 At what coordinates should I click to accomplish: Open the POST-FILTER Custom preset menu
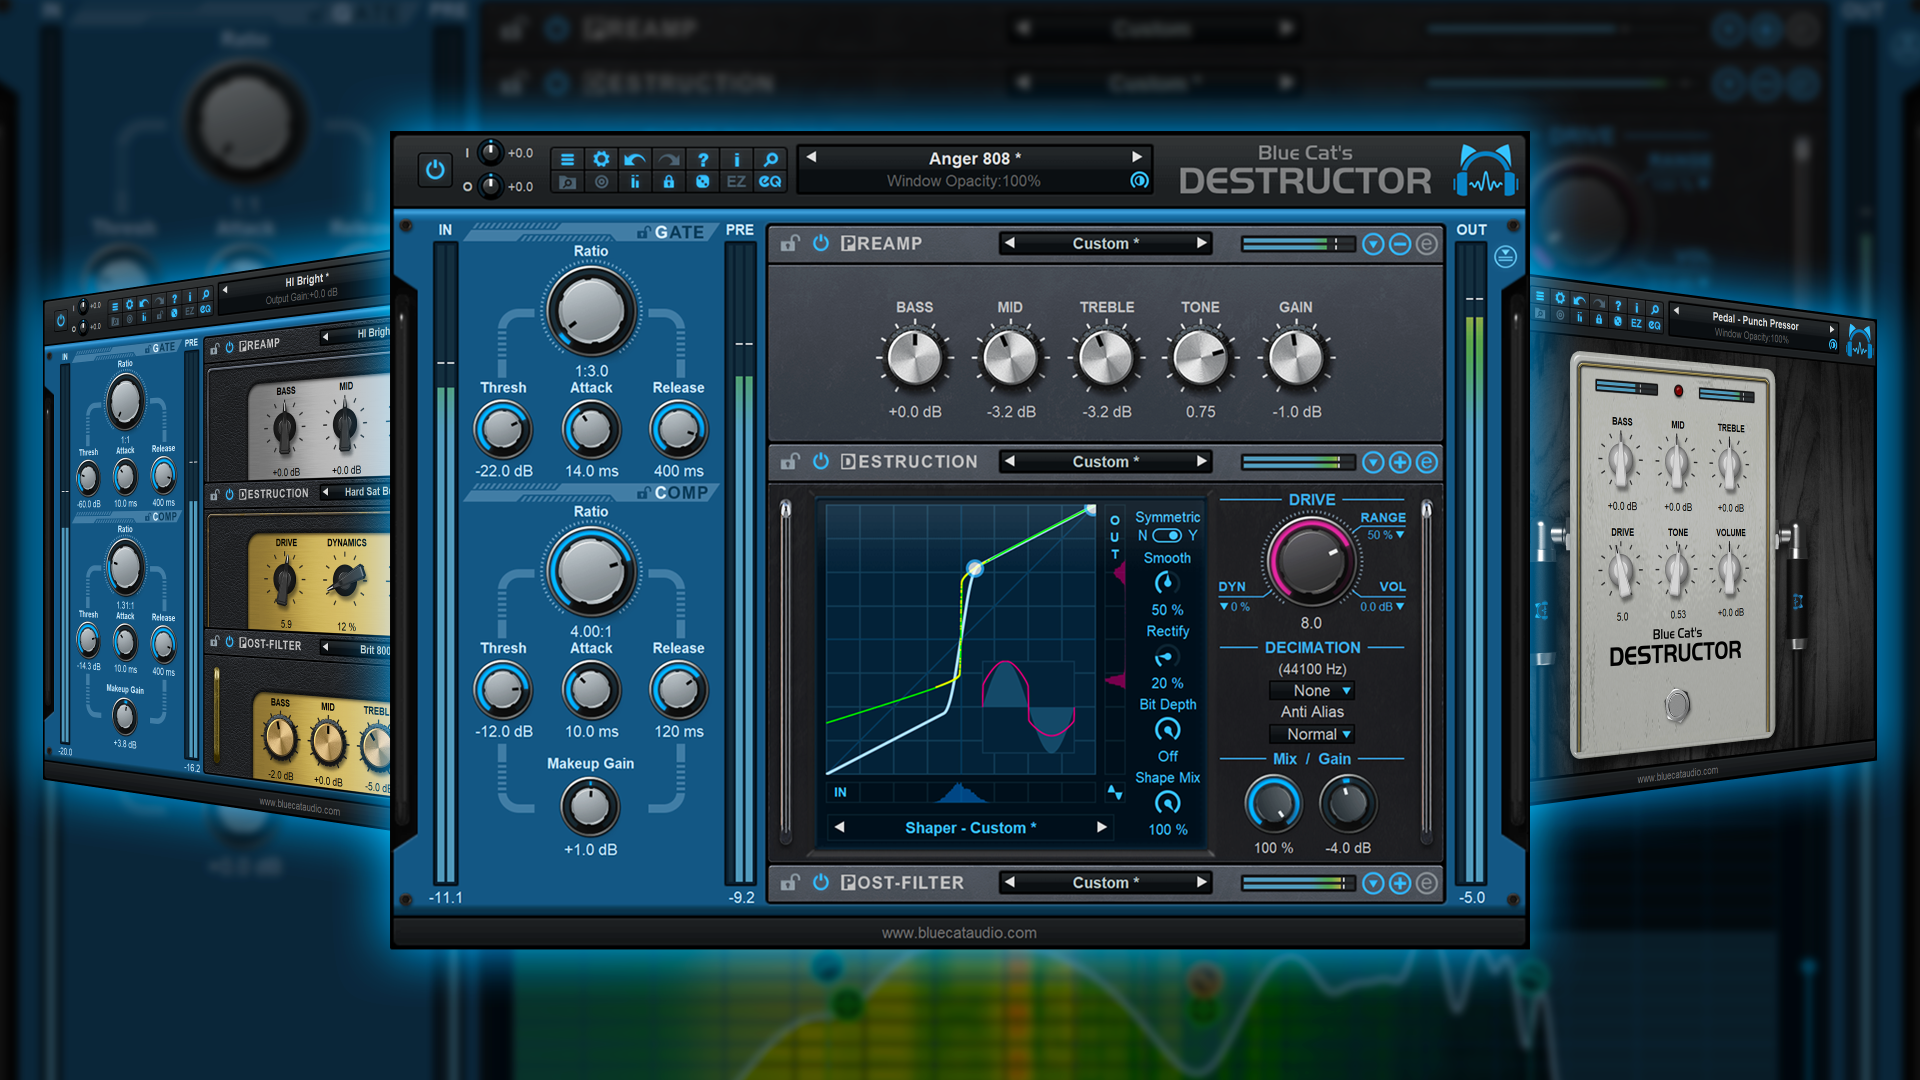tap(1104, 882)
